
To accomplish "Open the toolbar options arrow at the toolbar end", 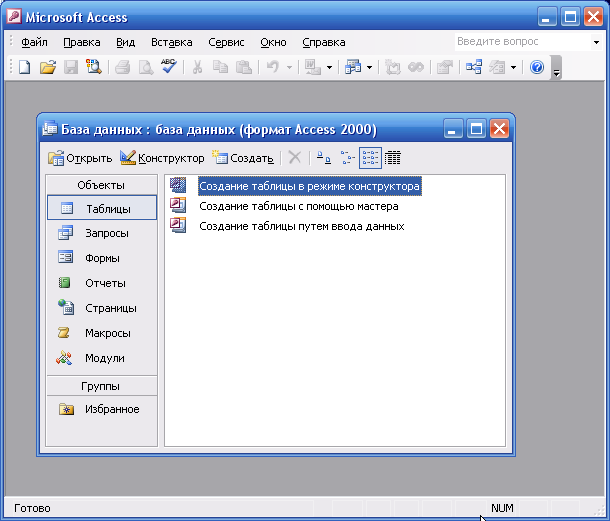I will click(557, 68).
